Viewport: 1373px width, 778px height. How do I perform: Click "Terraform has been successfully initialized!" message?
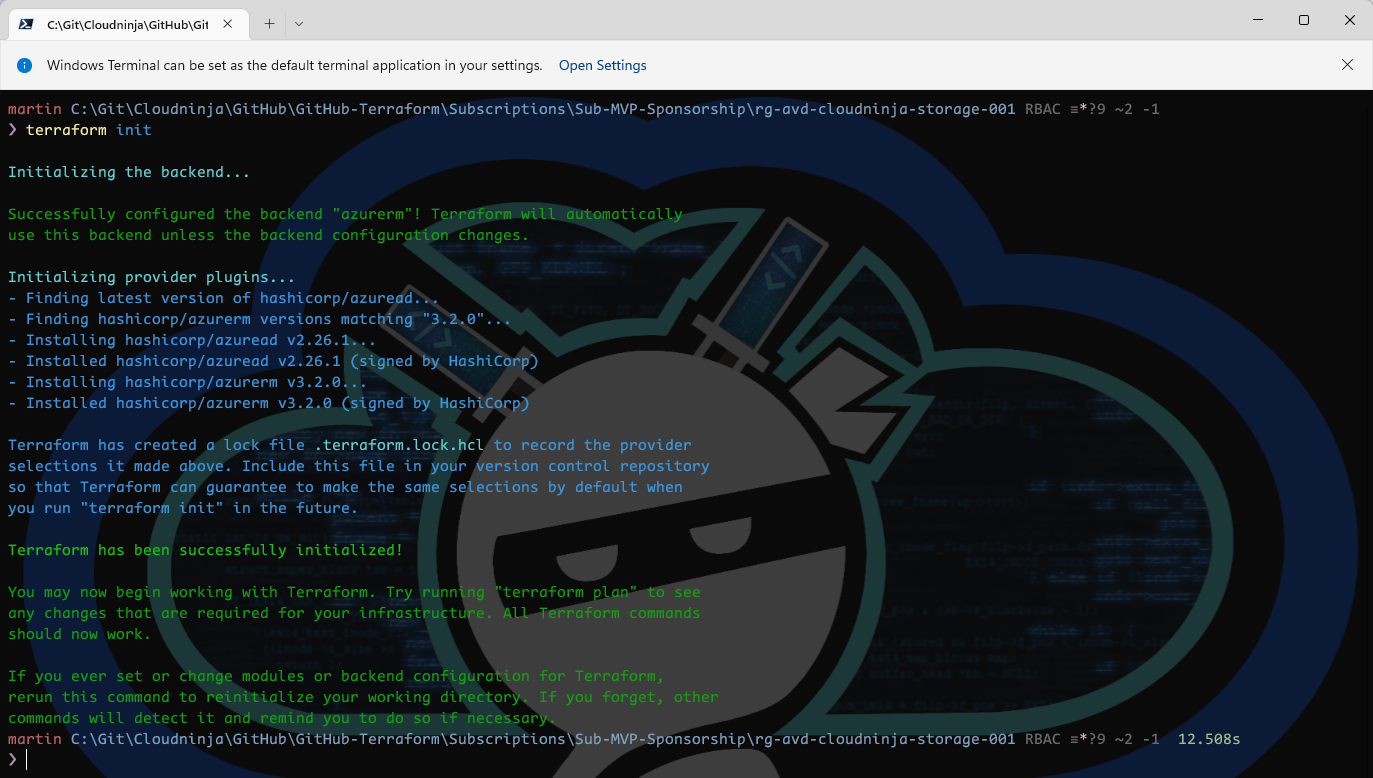click(x=206, y=550)
